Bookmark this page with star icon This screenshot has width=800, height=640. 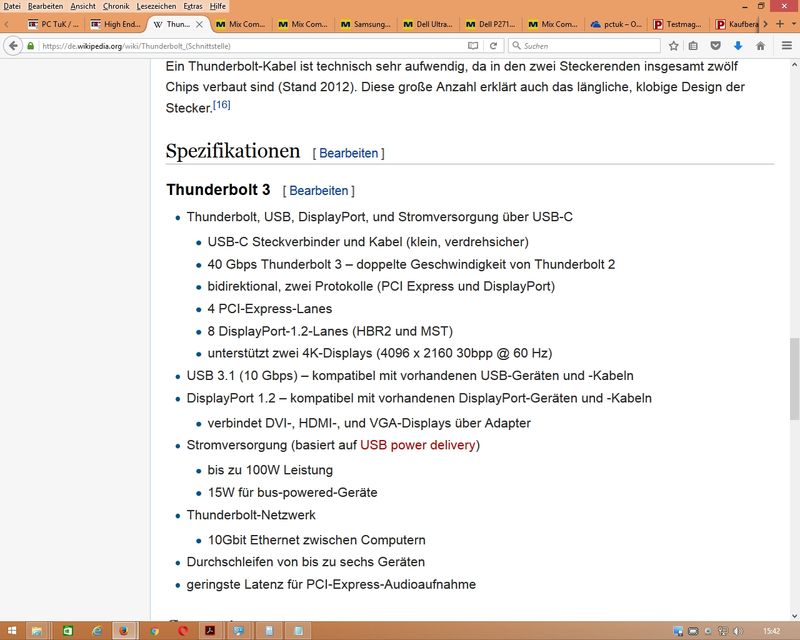673,46
